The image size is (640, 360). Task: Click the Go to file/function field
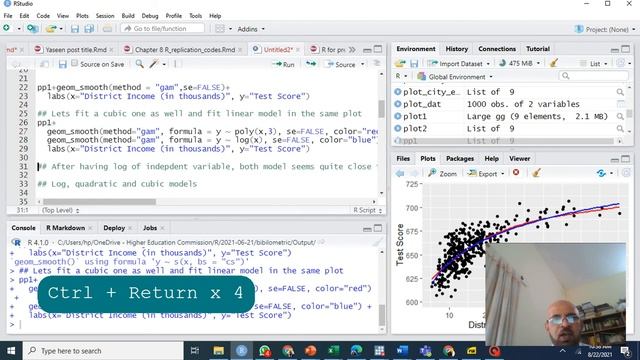click(x=162, y=29)
